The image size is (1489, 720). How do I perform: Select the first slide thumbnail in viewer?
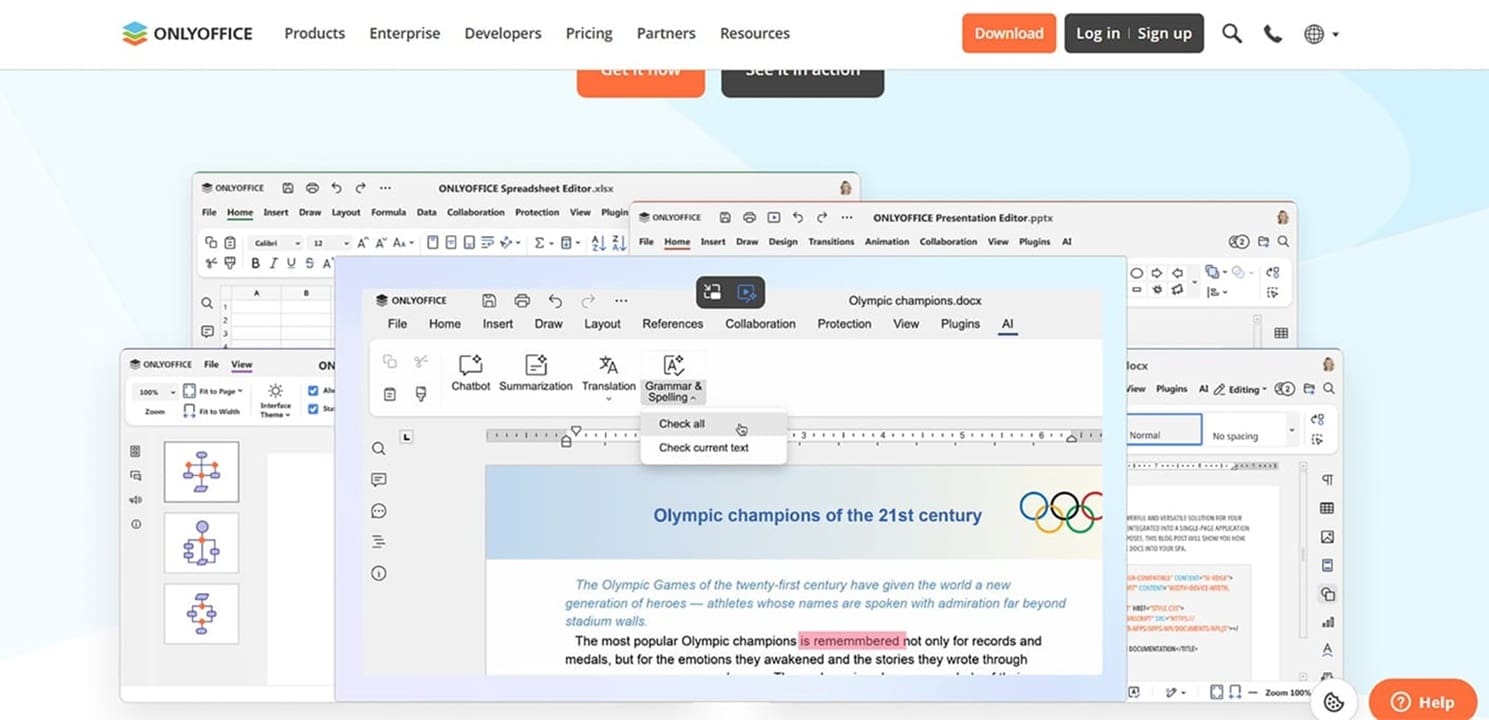(x=201, y=472)
